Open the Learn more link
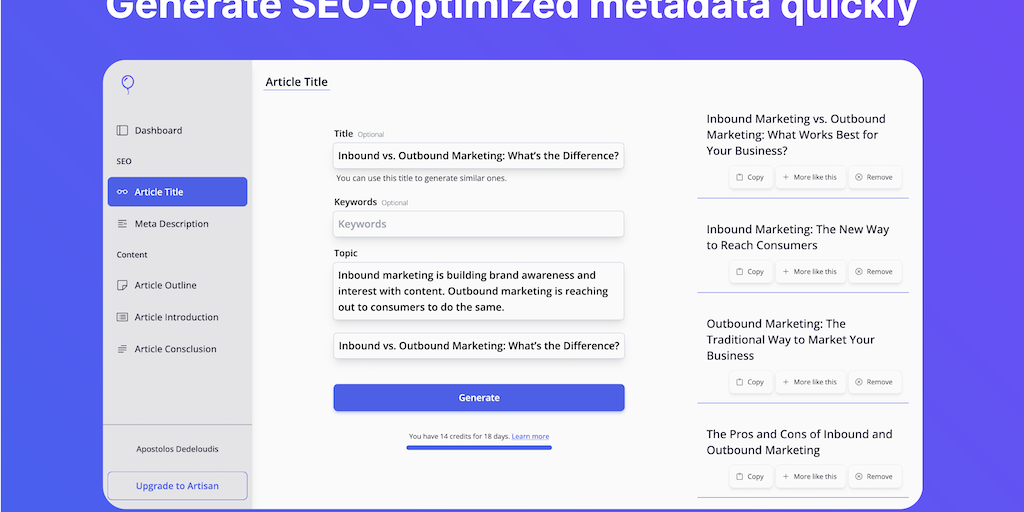Screen dimensions: 1024x512 pyautogui.click(x=530, y=436)
